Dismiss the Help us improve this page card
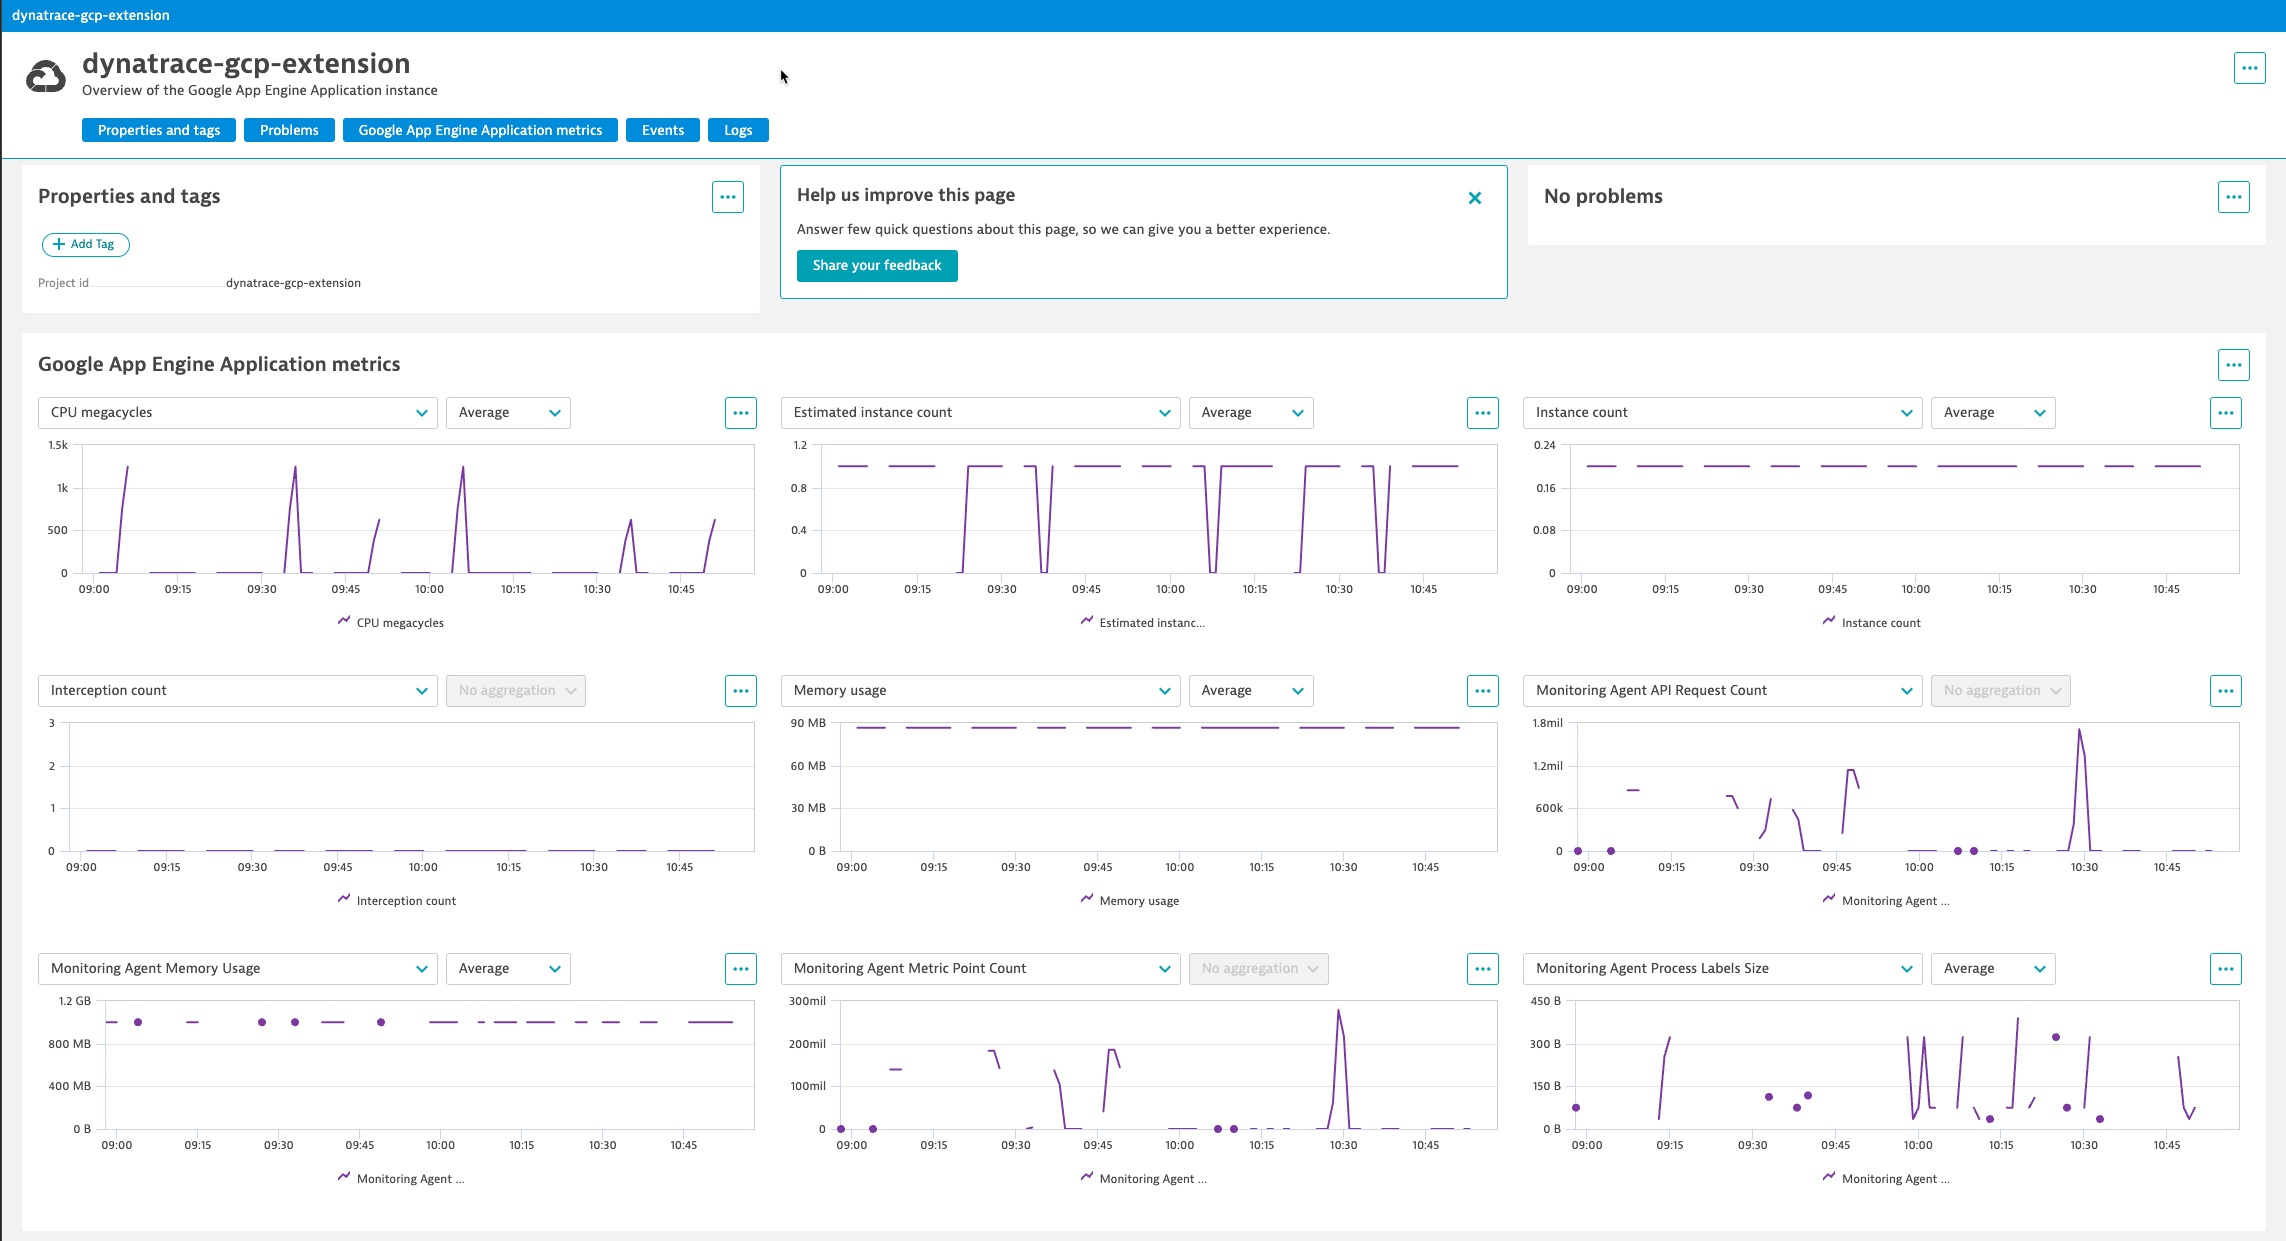Screen dimensions: 2286x1241 coord(1475,198)
